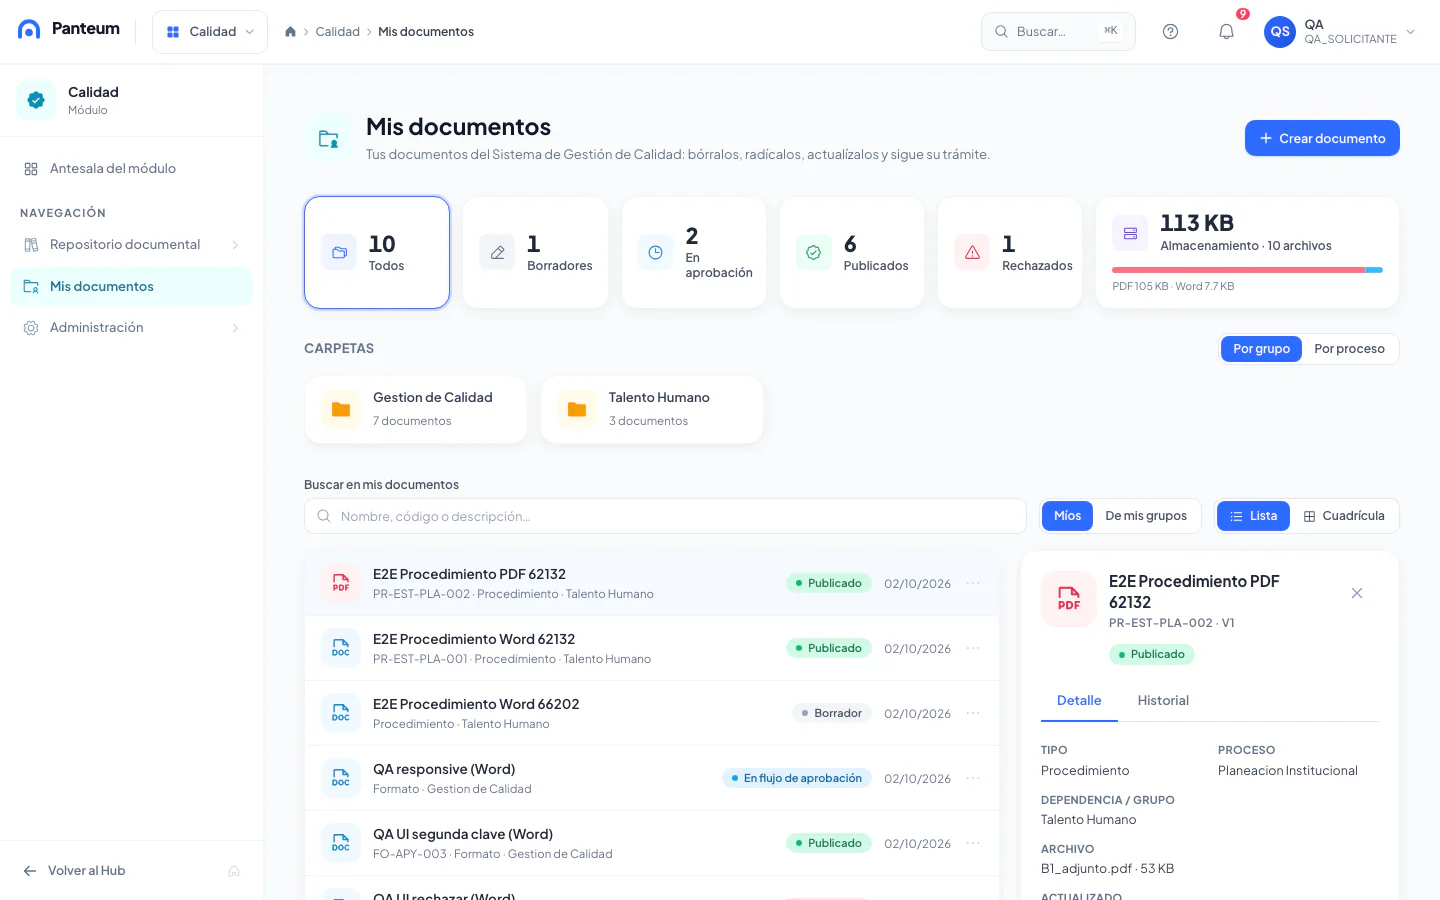Open more options for E2E Procedimiento Word 66202
Screen dimensions: 1440x900
click(973, 713)
